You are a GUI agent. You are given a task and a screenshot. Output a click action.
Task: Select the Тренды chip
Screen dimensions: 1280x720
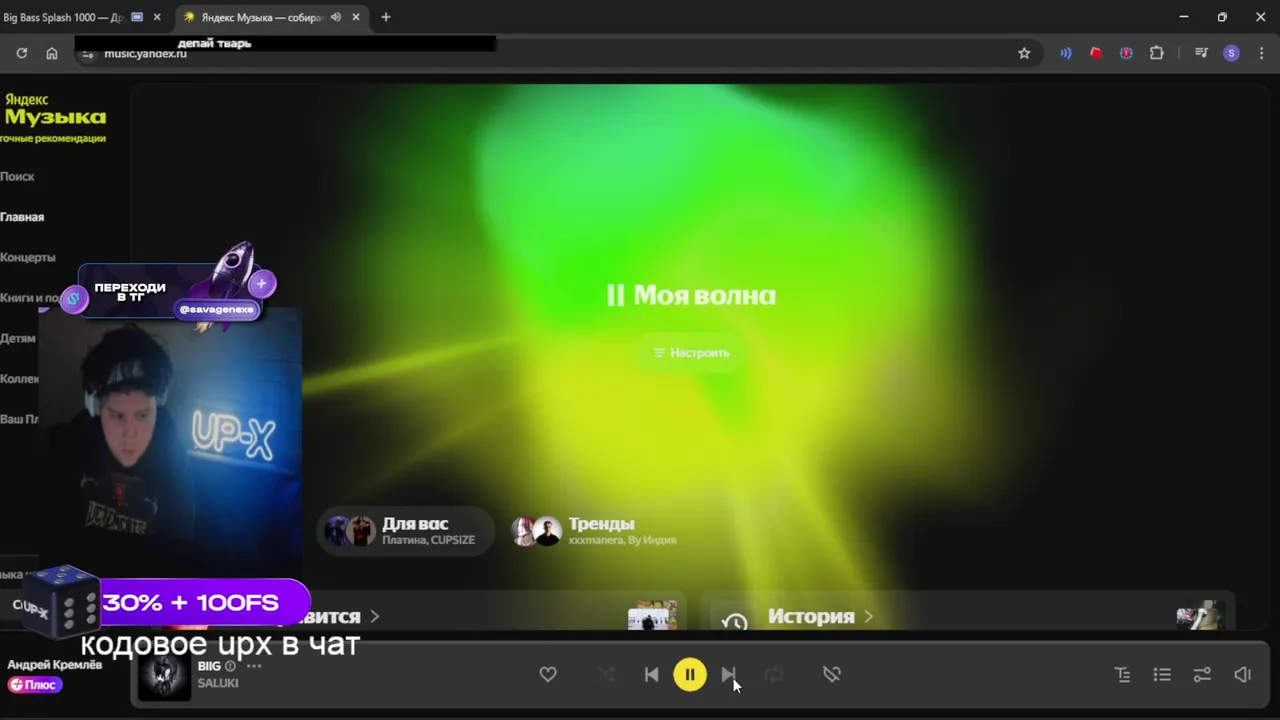click(x=593, y=530)
